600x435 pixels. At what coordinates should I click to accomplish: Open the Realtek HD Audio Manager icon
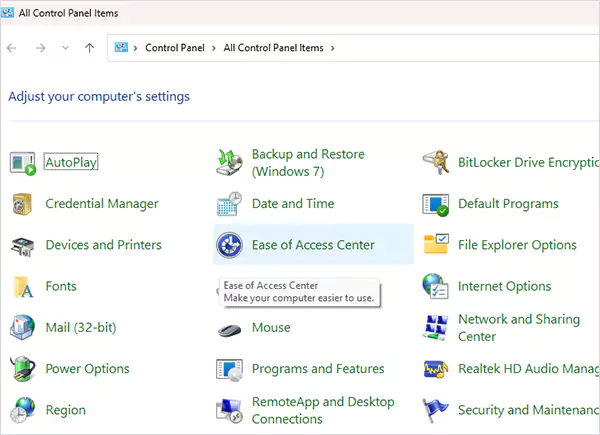(x=436, y=369)
